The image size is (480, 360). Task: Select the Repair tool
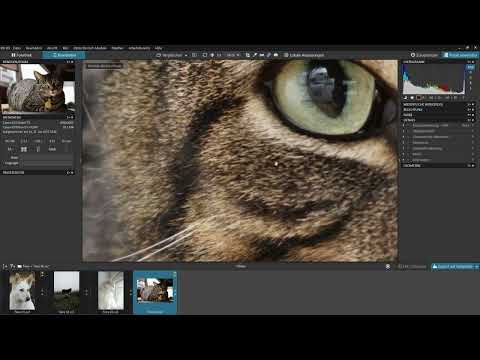[269, 55]
